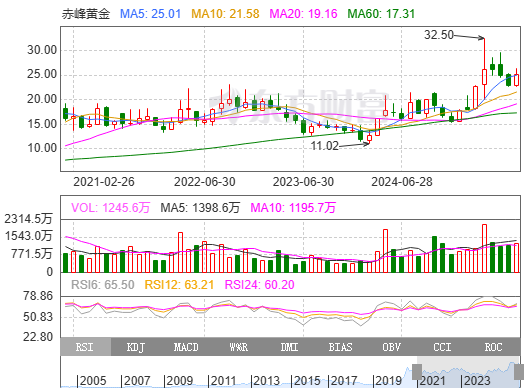The image size is (525, 392).
Task: Click the 2005 year marker on timeline
Action: [x=92, y=381]
